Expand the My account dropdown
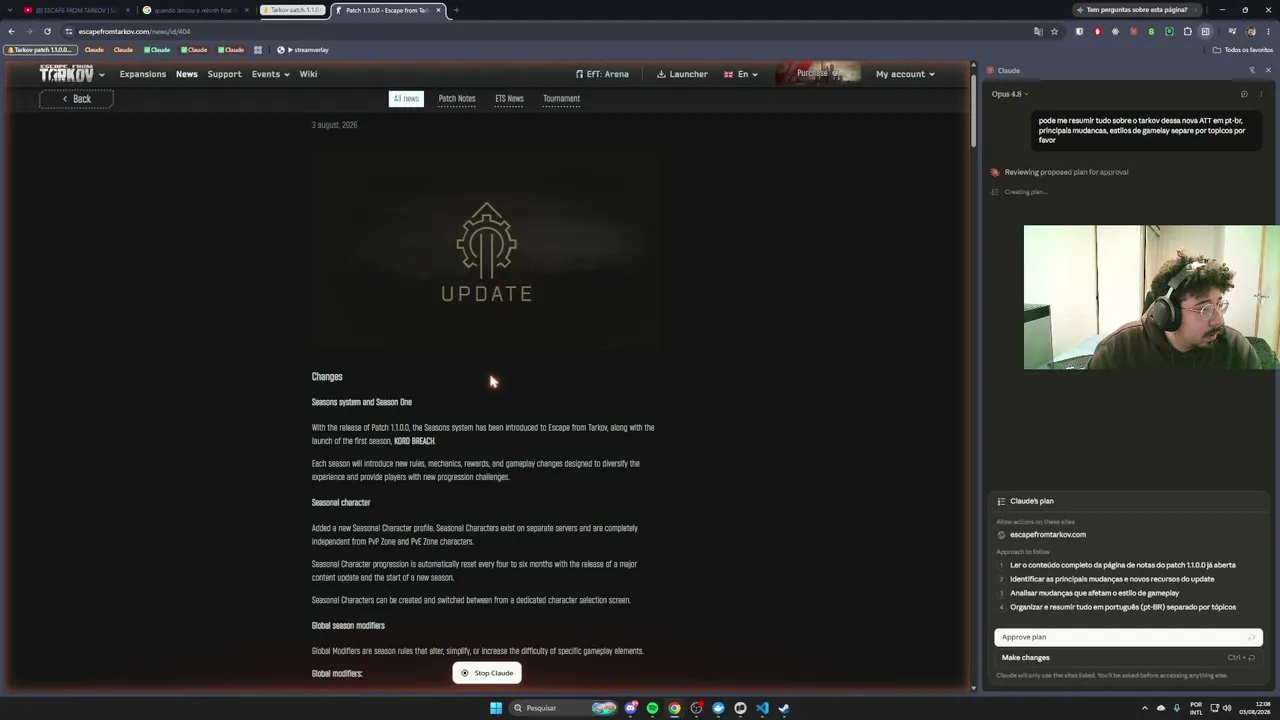 pyautogui.click(x=905, y=74)
